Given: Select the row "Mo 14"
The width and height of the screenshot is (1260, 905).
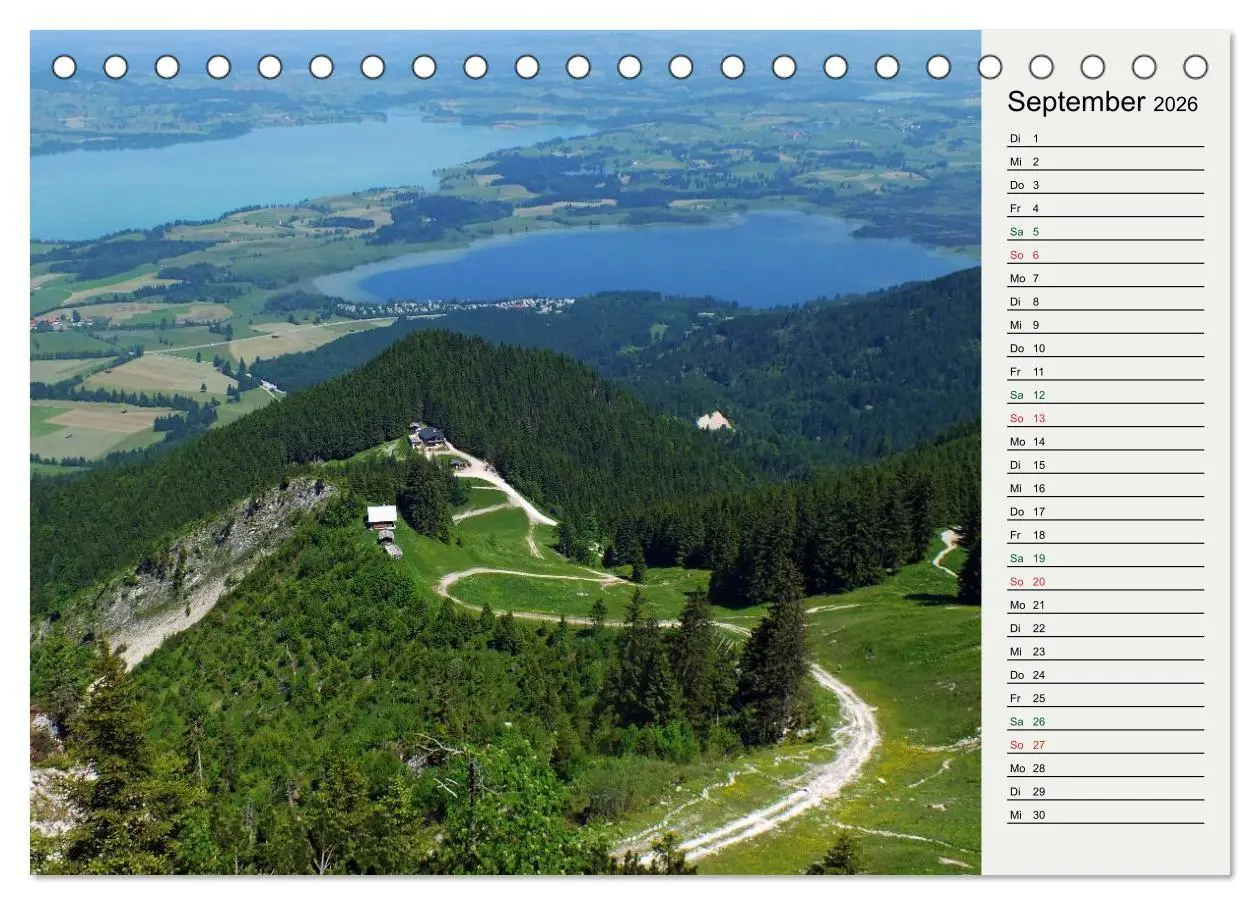Looking at the screenshot, I should pyautogui.click(x=1105, y=441).
